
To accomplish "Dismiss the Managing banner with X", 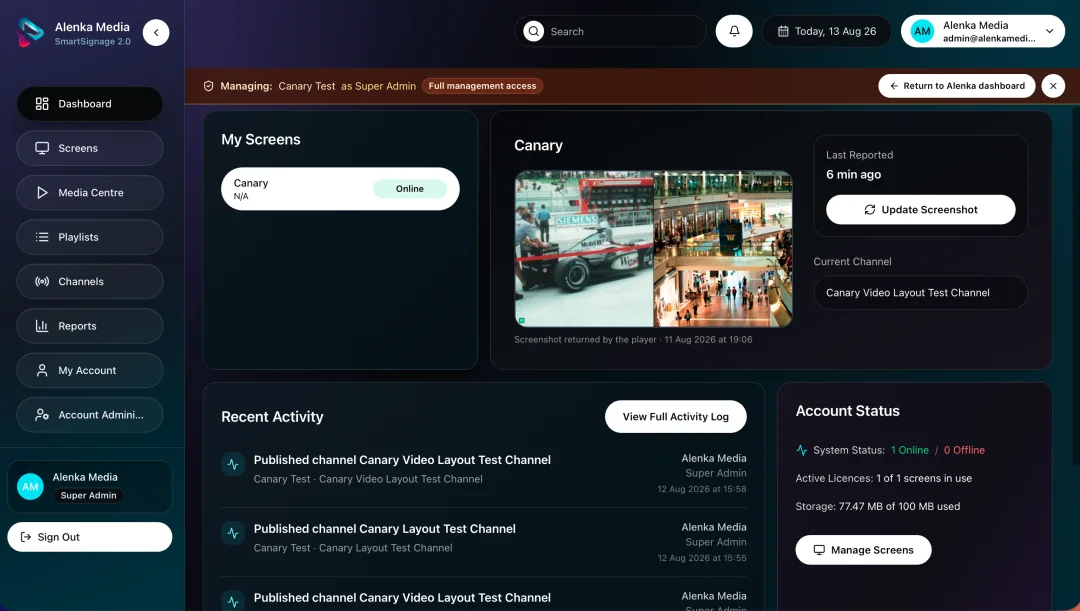I will tap(1053, 86).
